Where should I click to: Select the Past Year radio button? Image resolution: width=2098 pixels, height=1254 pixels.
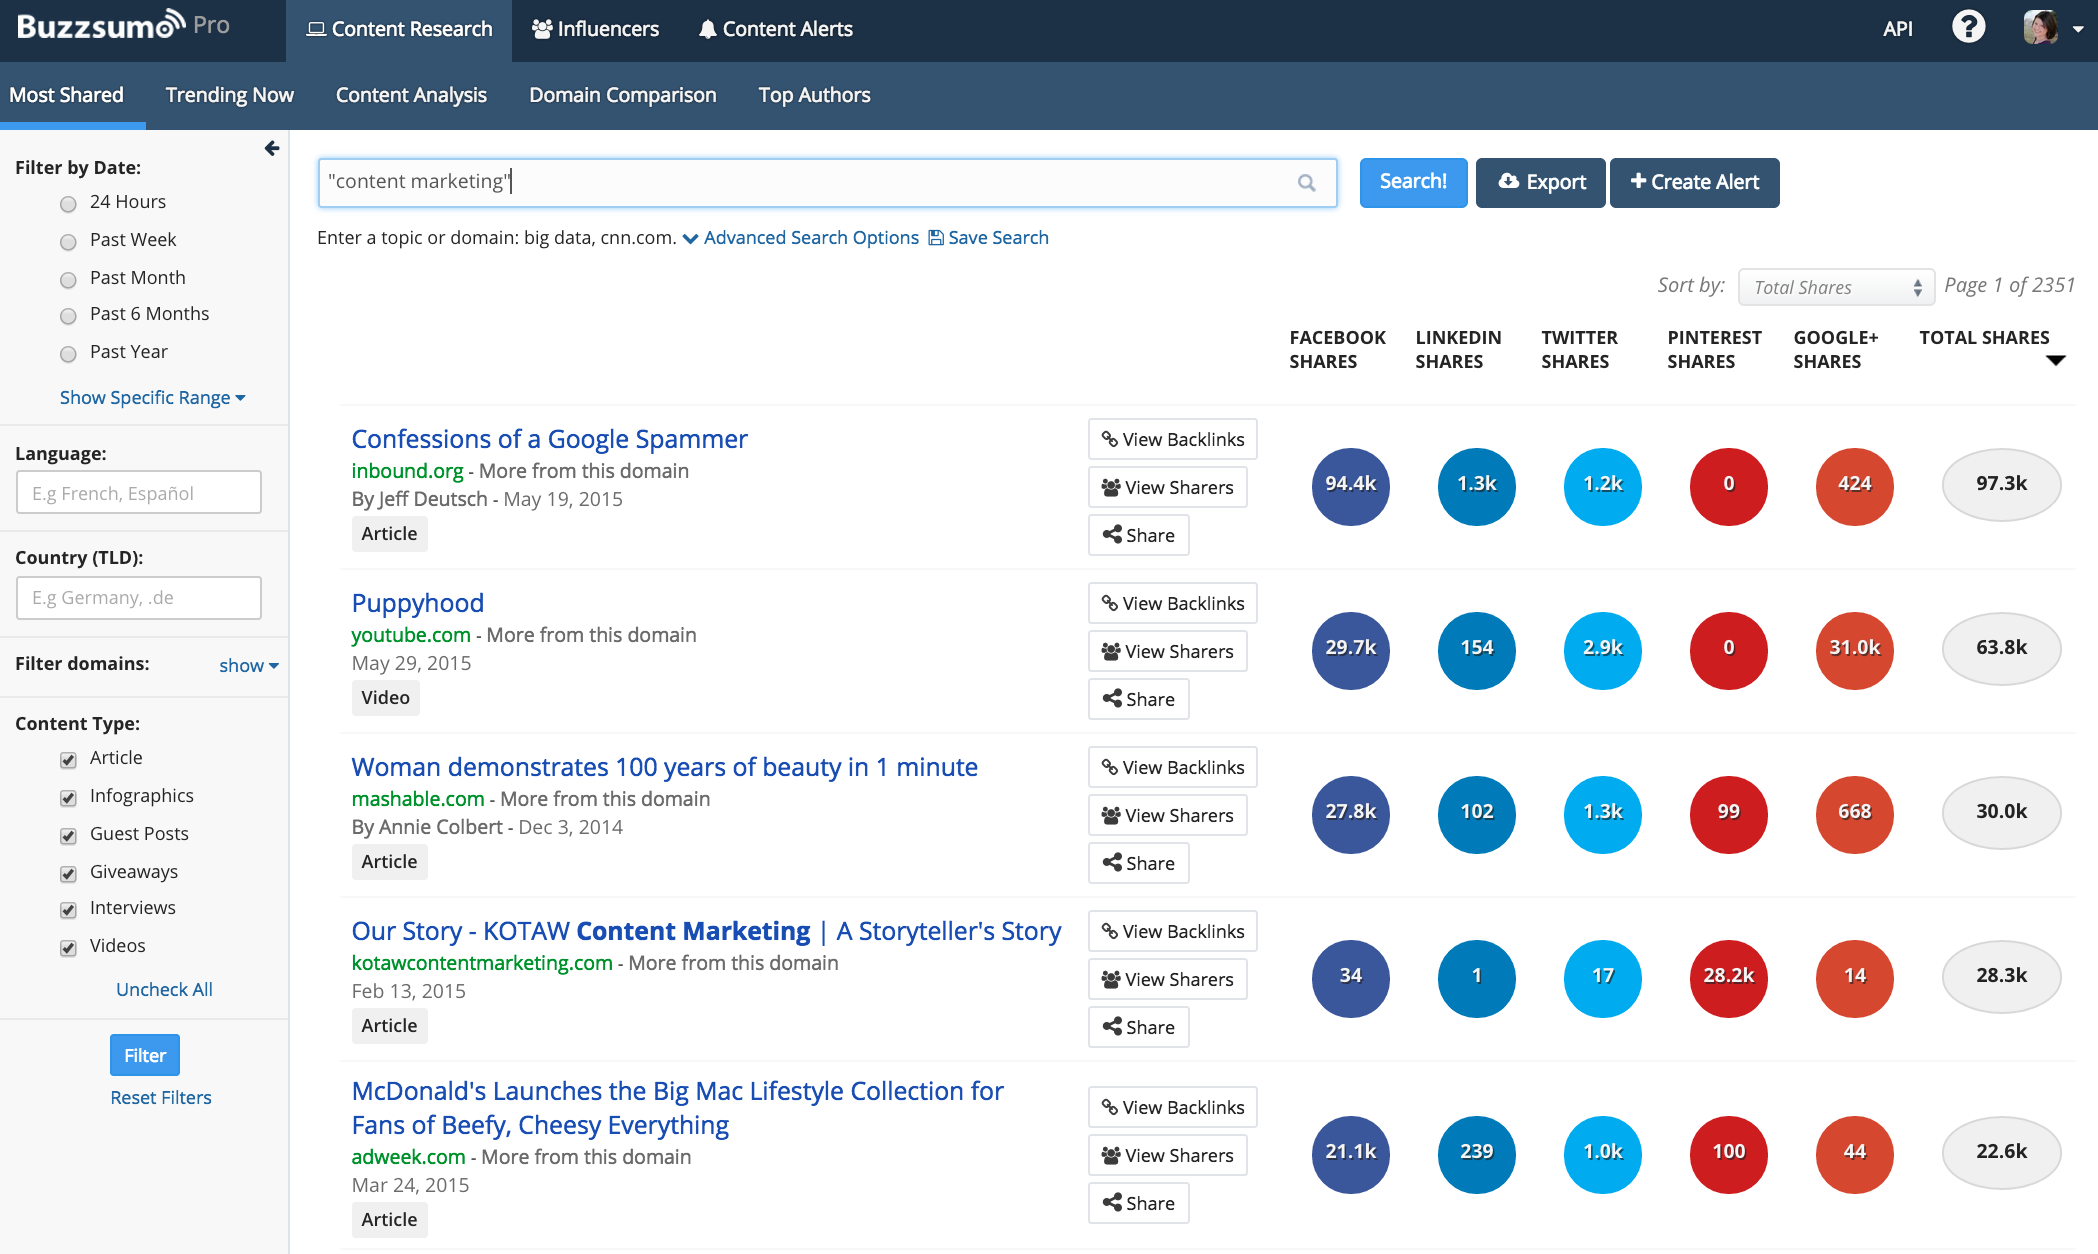tap(68, 354)
